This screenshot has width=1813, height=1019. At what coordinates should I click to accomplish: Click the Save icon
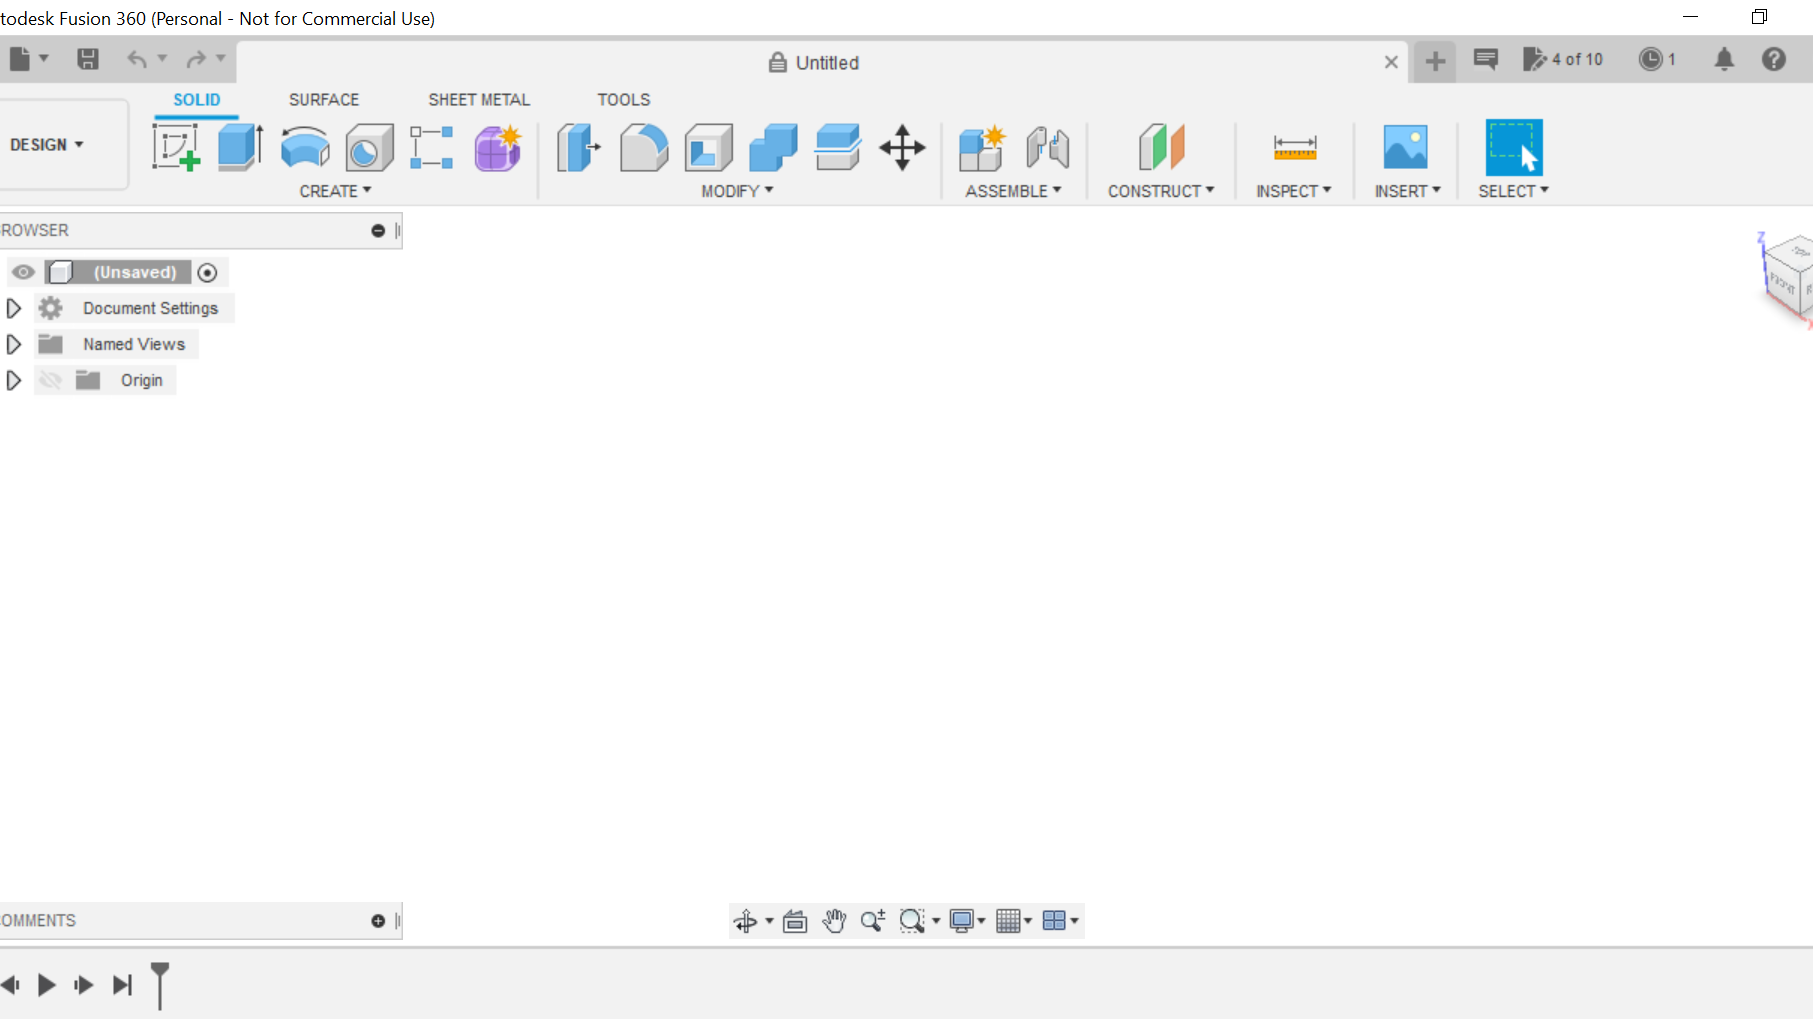88,59
